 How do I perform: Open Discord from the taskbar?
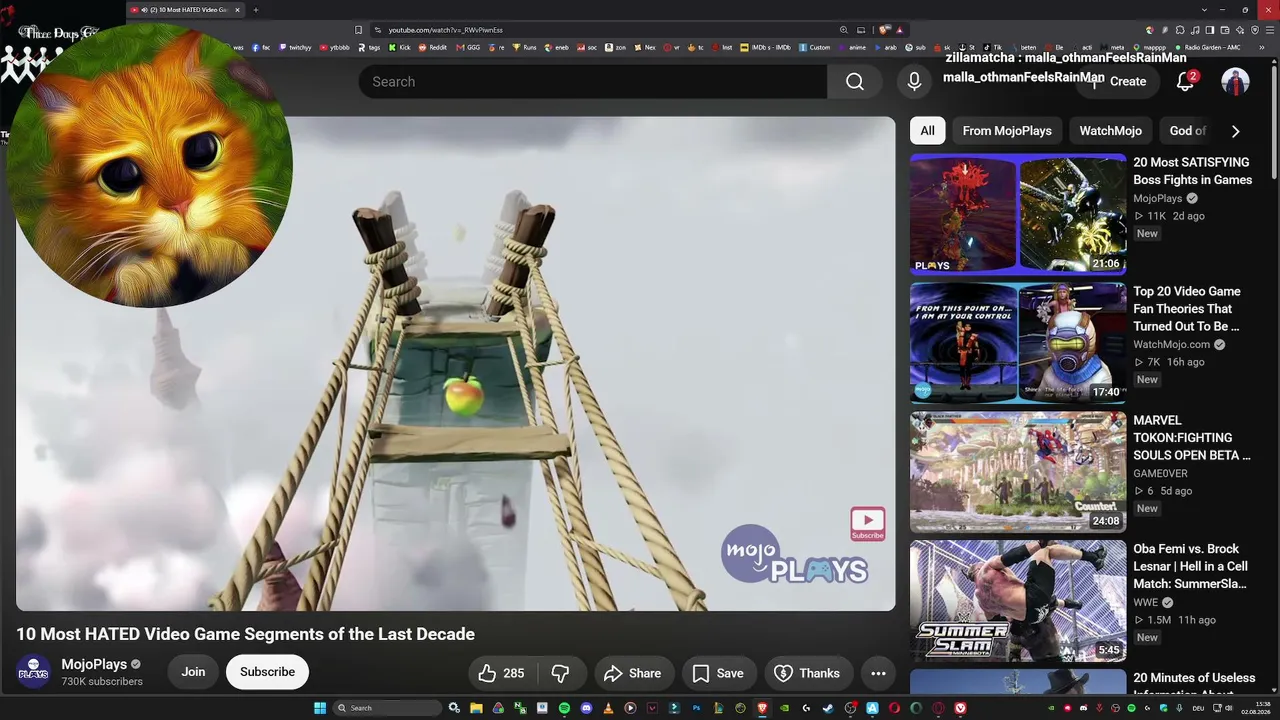(586, 708)
